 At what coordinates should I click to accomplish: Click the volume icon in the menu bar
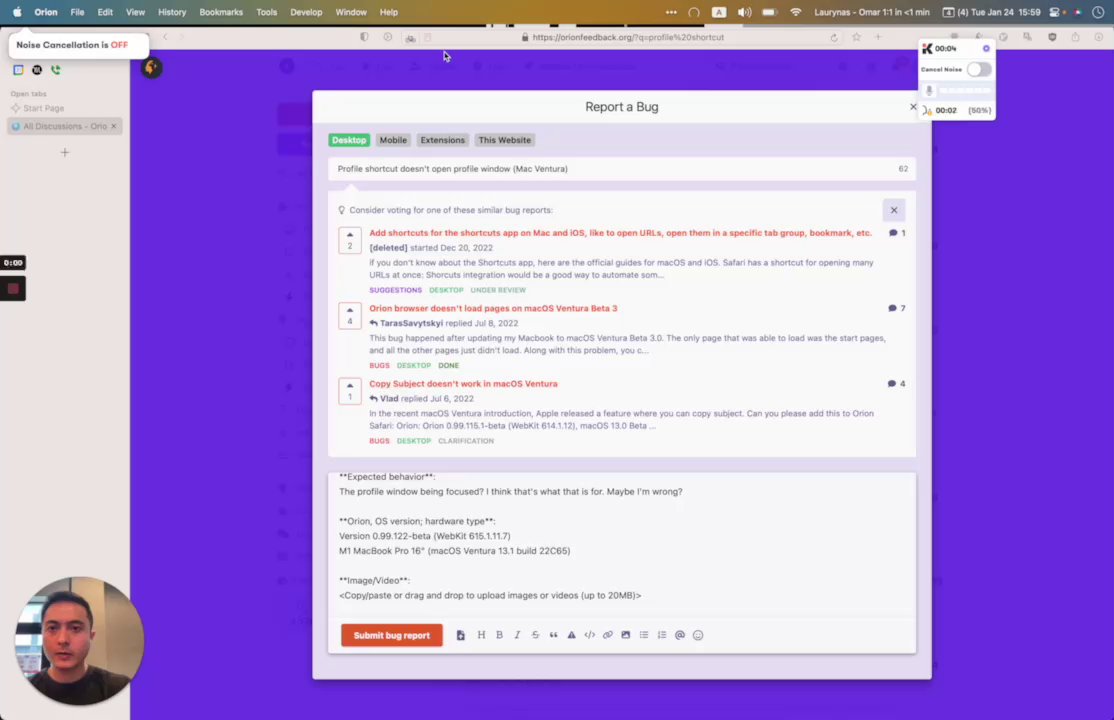click(744, 12)
